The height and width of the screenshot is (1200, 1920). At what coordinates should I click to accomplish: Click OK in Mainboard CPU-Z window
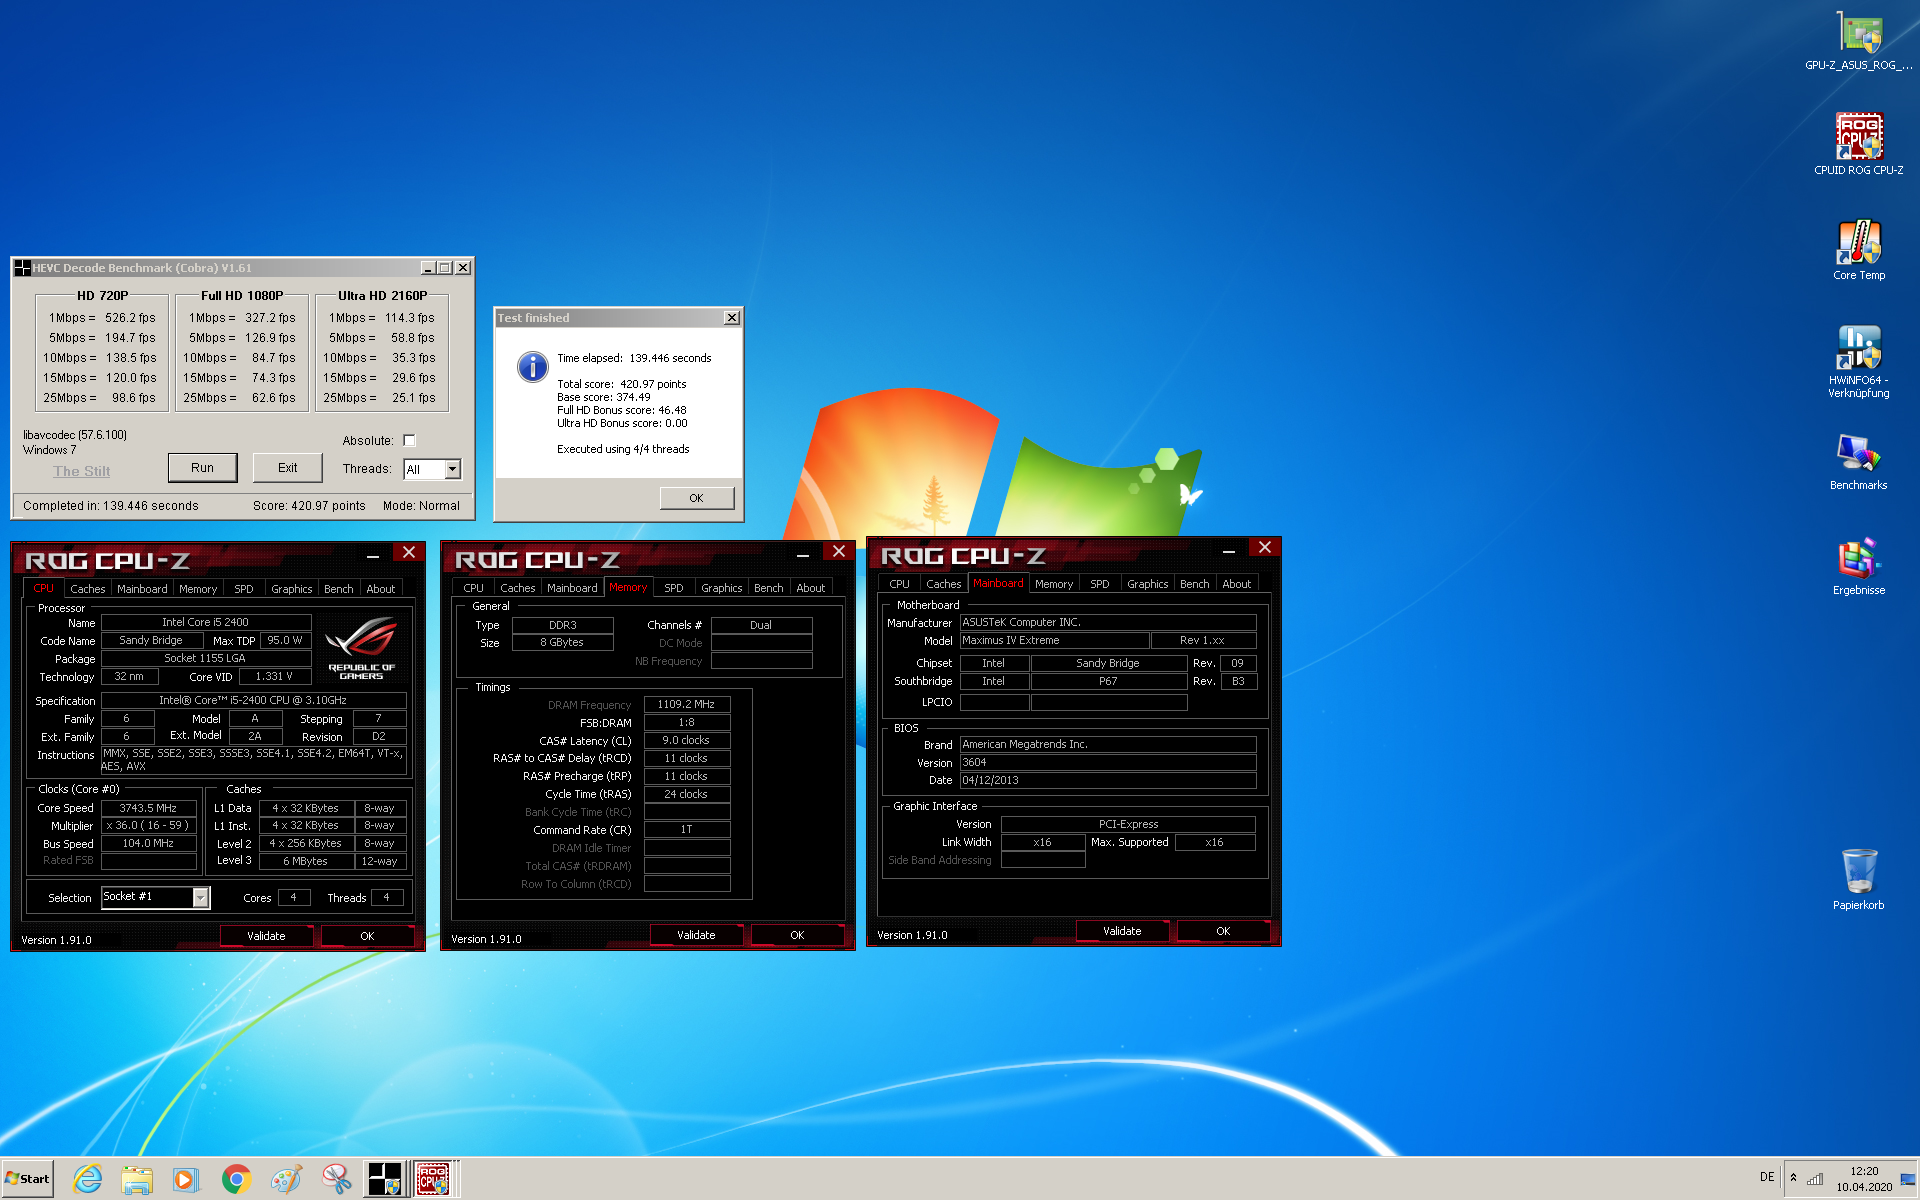tap(1223, 931)
